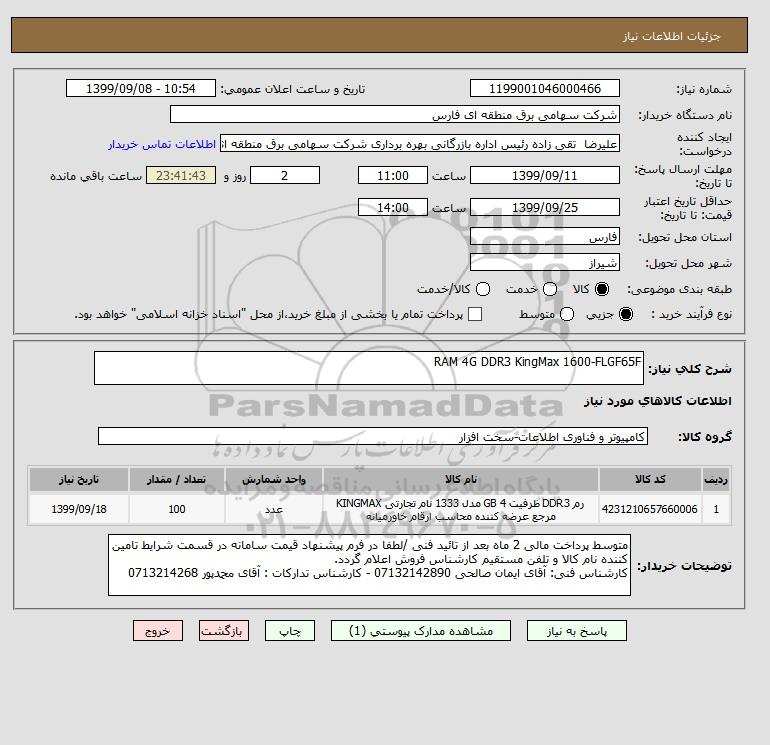The height and width of the screenshot is (745, 770).
Task: Click the نام کالا column header
Action: (x=461, y=479)
